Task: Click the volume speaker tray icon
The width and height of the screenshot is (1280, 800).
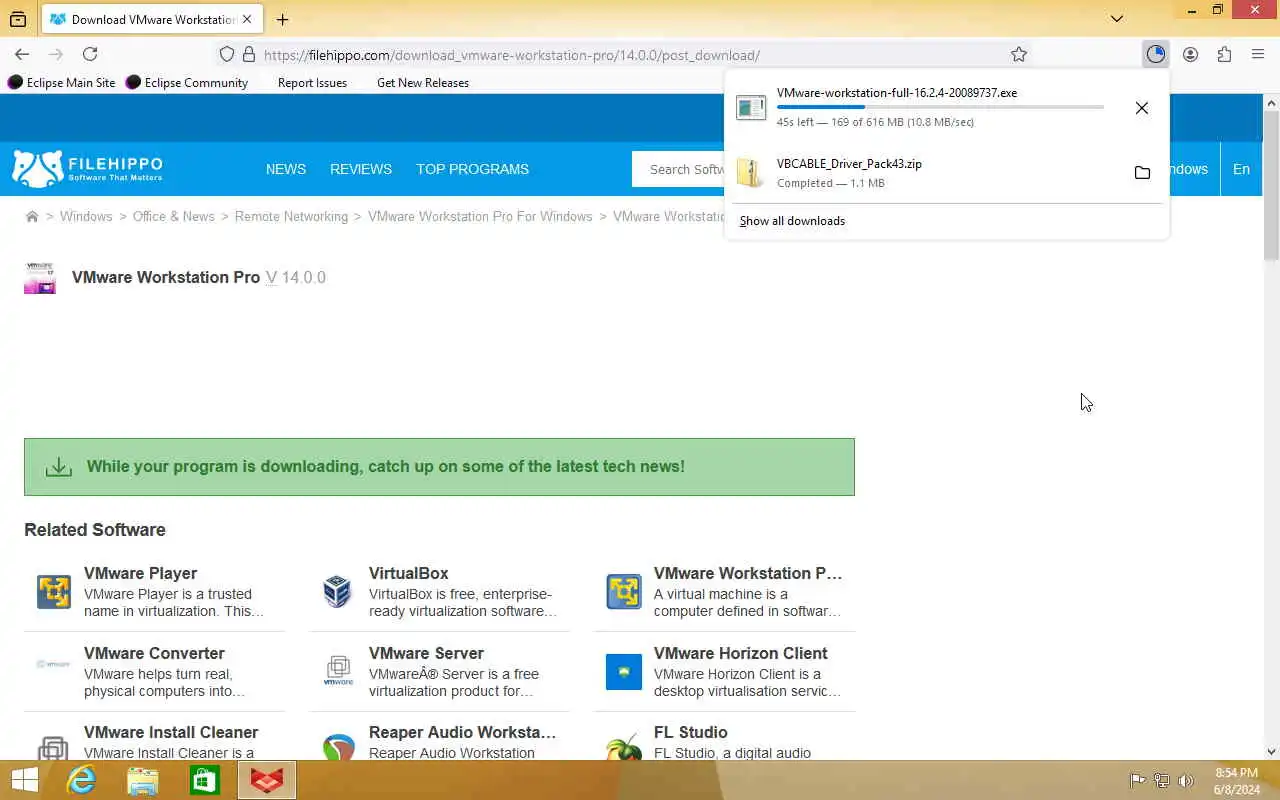Action: click(1186, 781)
